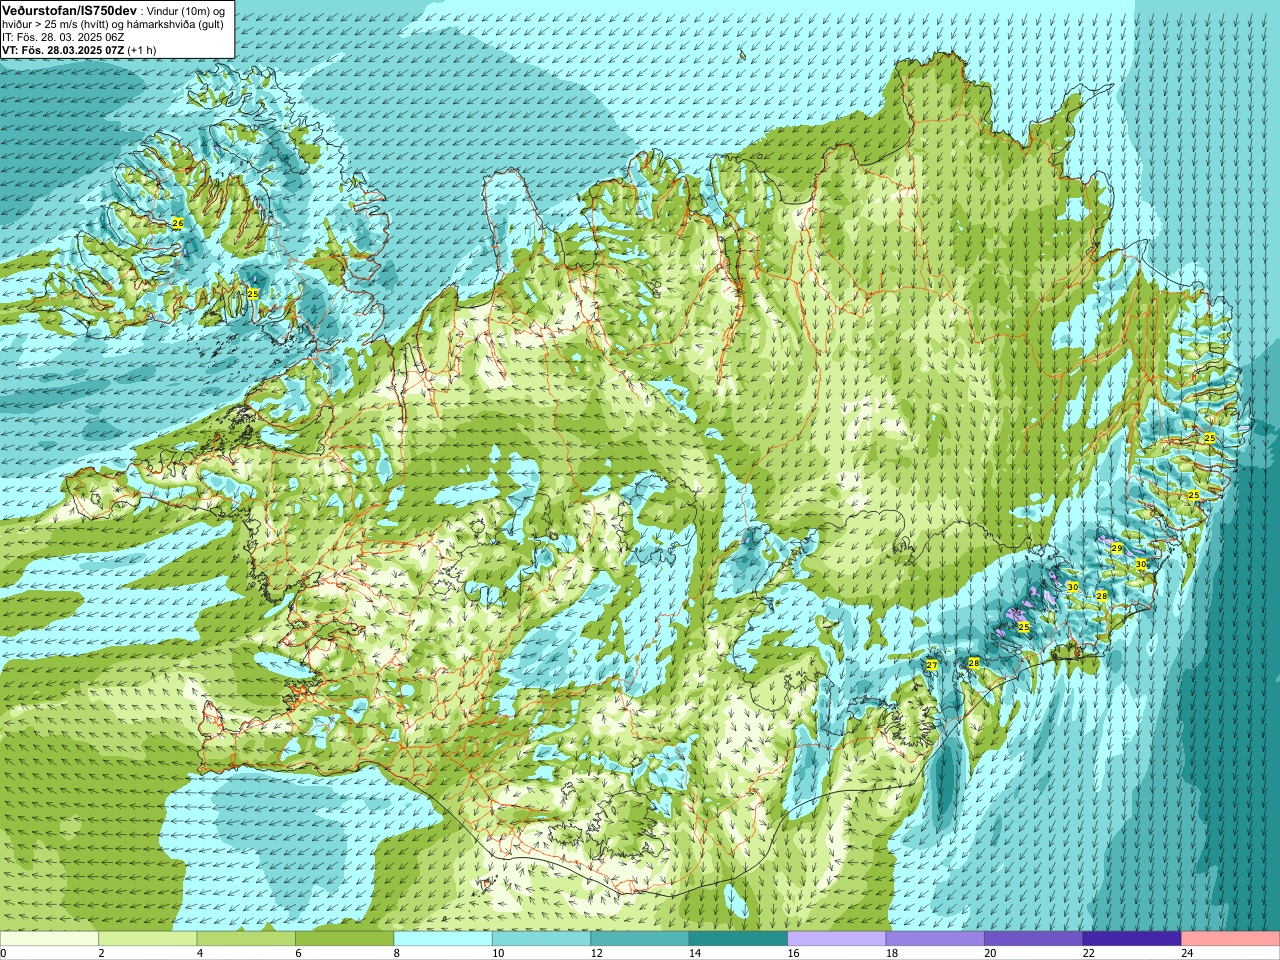Click the legend tick label "12"
Image resolution: width=1280 pixels, height=960 pixels.
point(596,953)
